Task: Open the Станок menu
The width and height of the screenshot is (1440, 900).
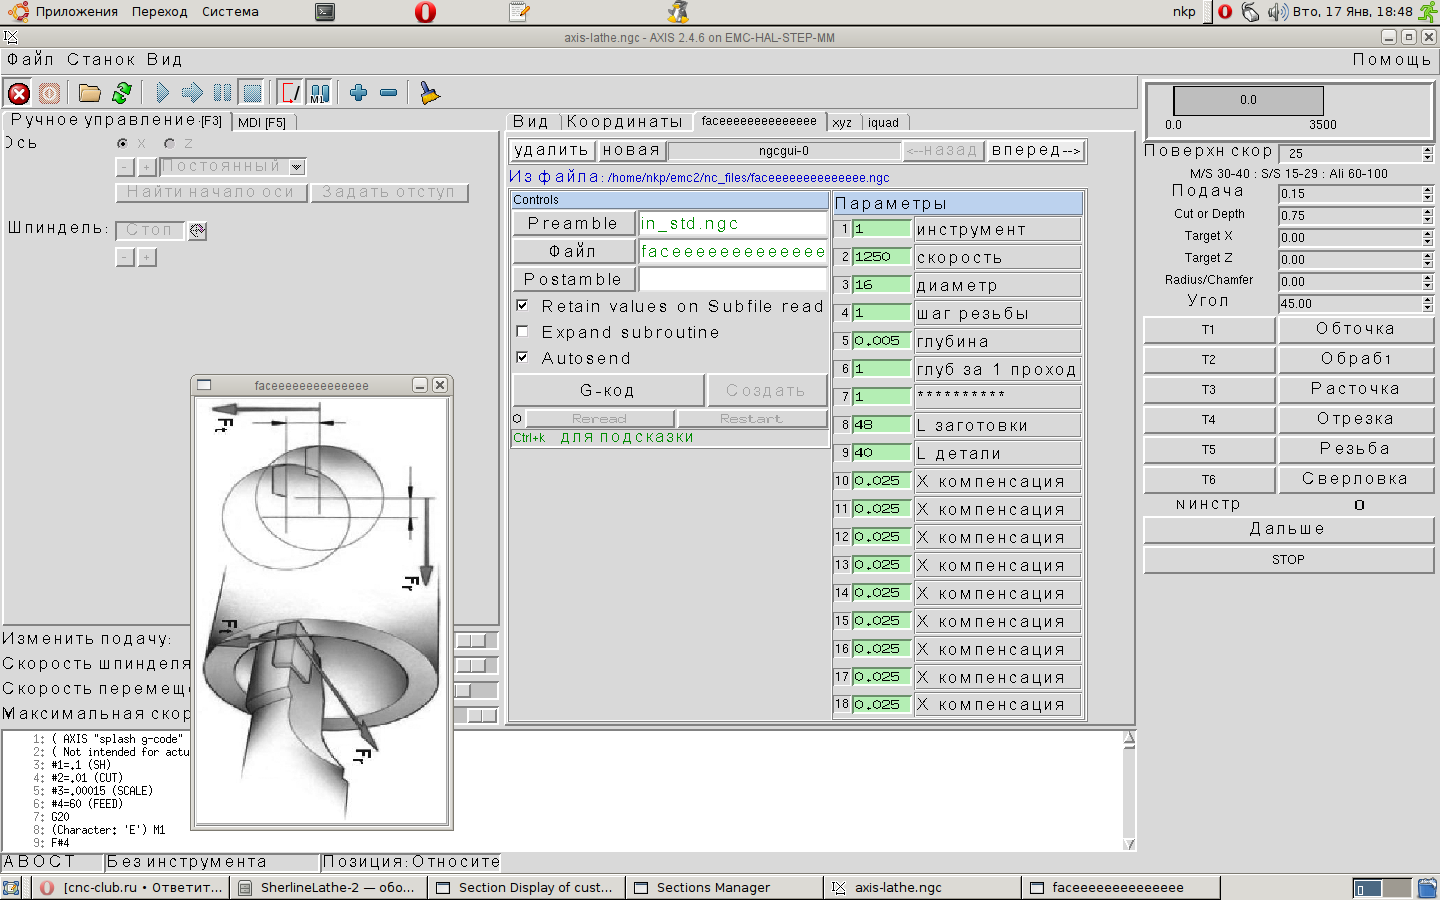Action: (x=101, y=60)
